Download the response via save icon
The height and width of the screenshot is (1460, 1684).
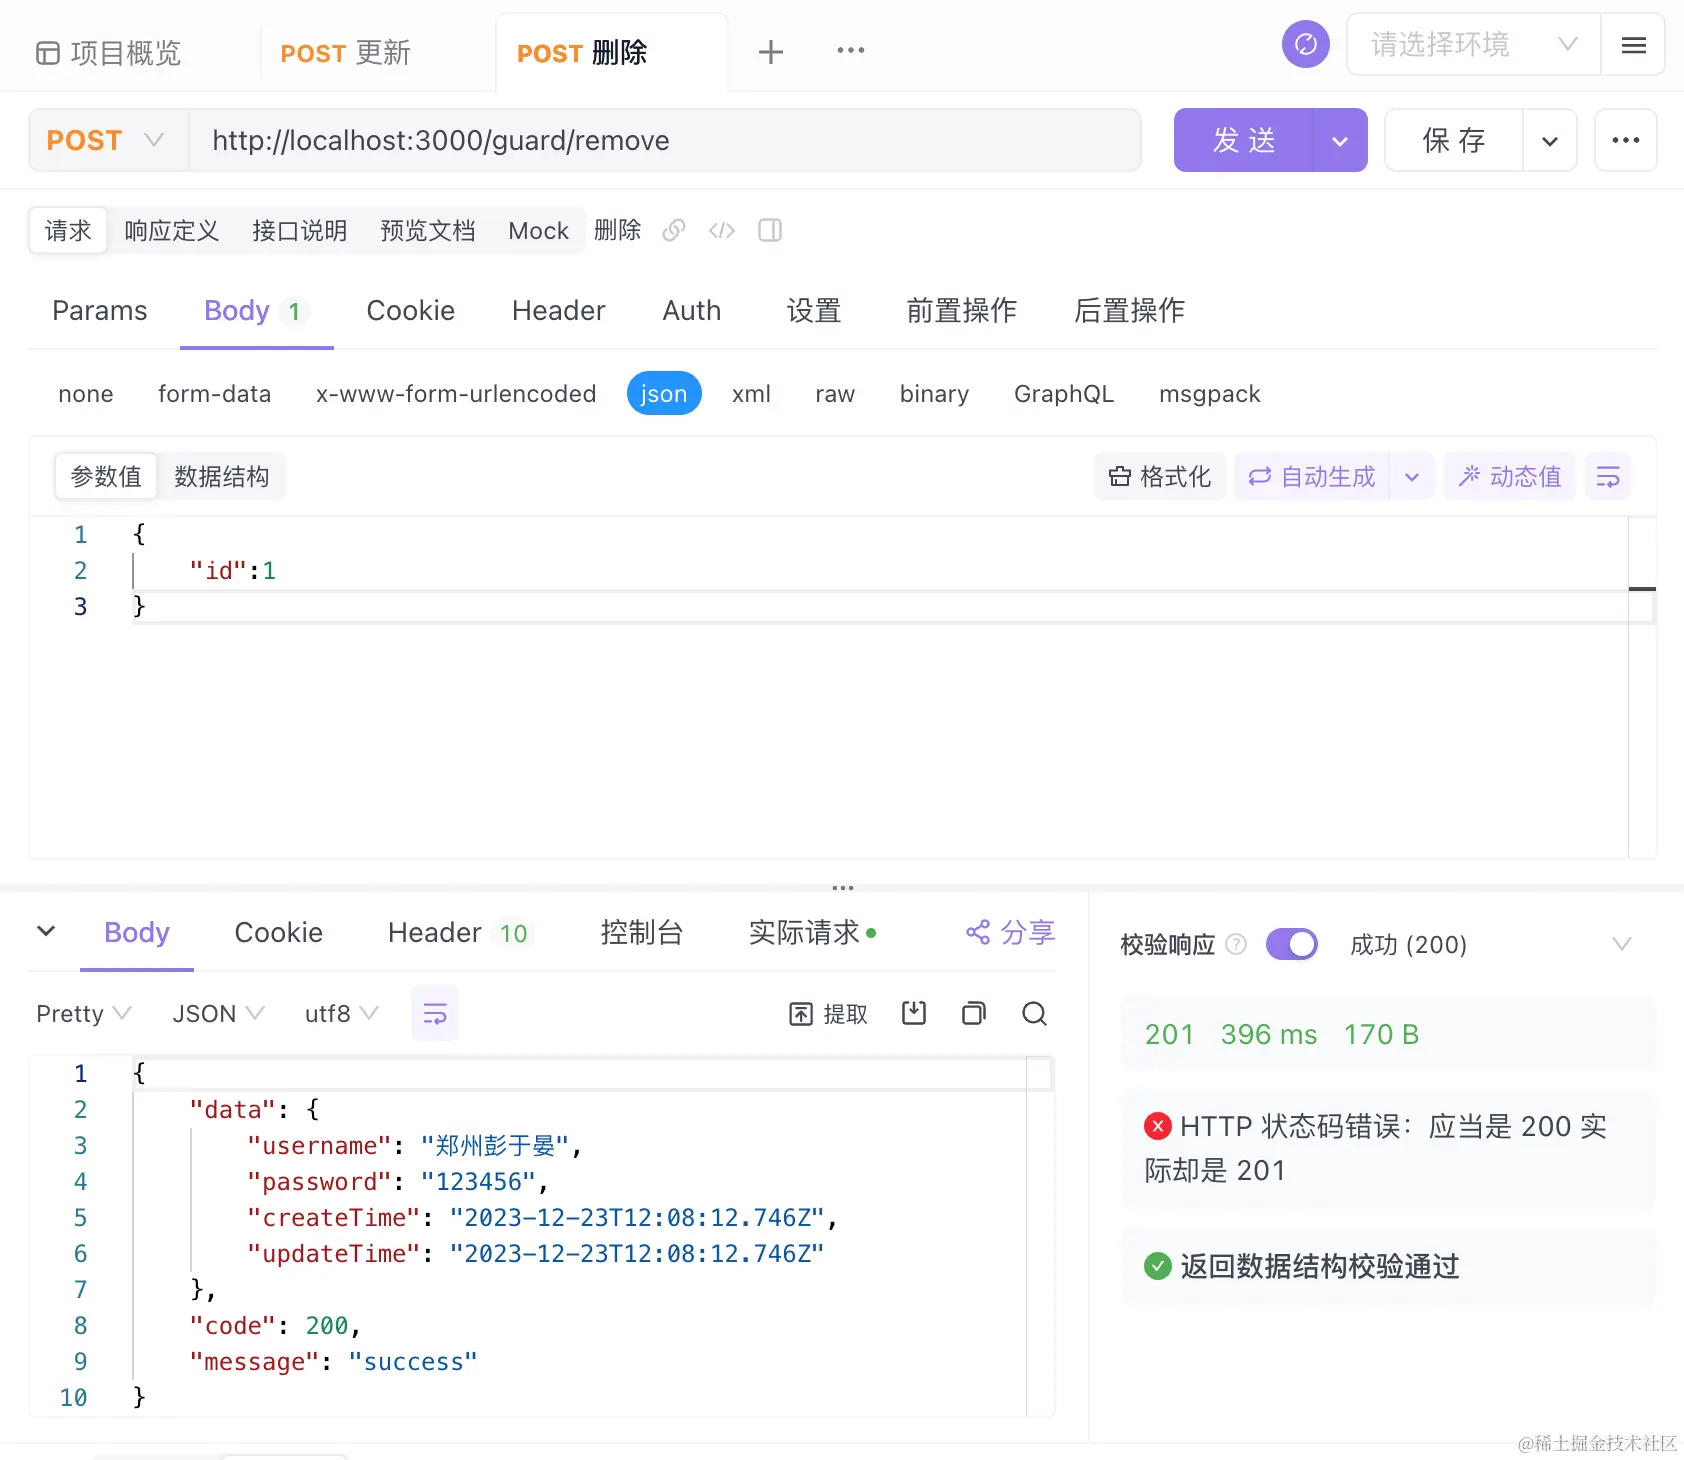914,1013
